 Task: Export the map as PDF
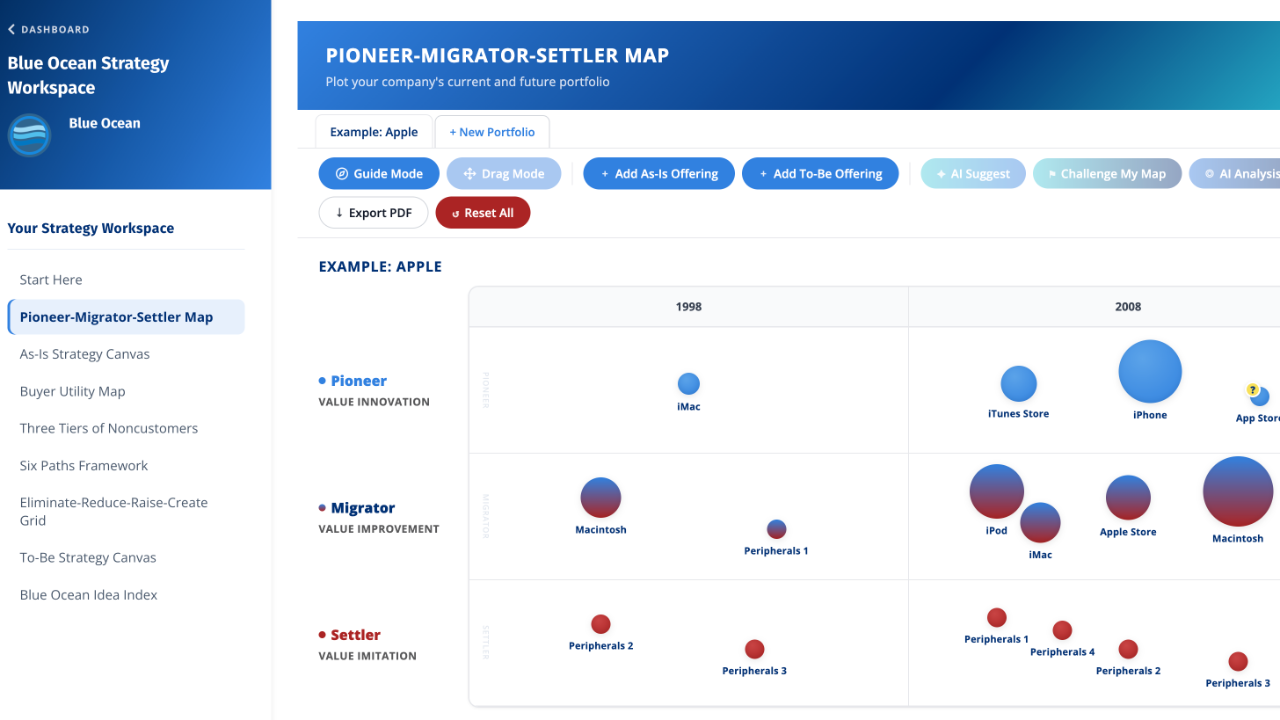pos(373,213)
